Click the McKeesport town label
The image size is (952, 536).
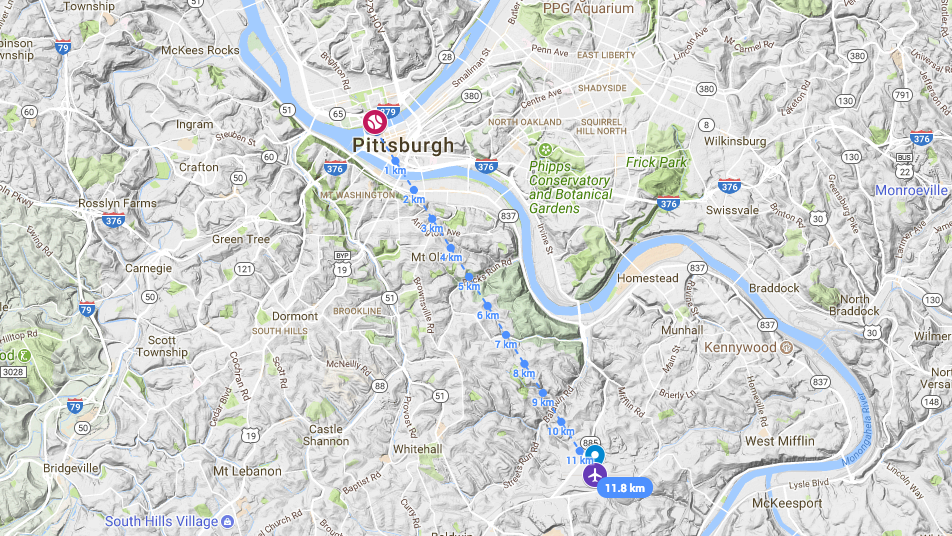pos(787,503)
